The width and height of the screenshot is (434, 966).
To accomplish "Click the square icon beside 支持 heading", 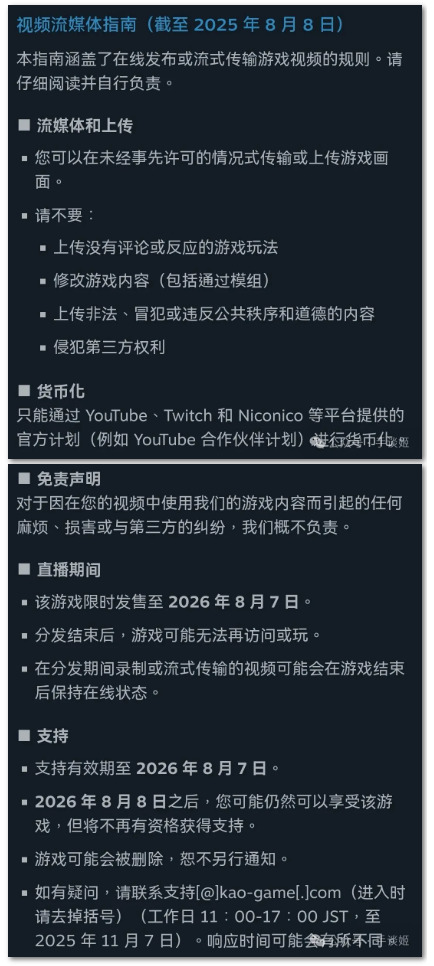I will pos(24,736).
